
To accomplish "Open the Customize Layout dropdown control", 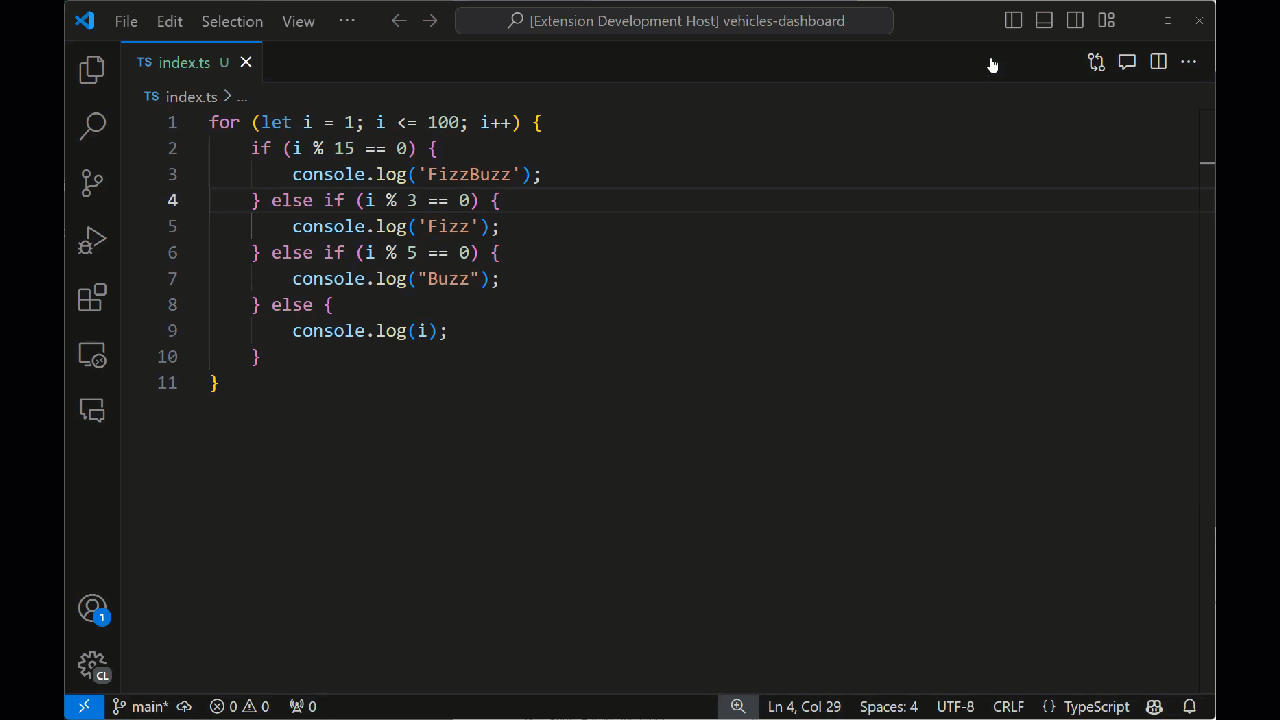I will point(1106,20).
